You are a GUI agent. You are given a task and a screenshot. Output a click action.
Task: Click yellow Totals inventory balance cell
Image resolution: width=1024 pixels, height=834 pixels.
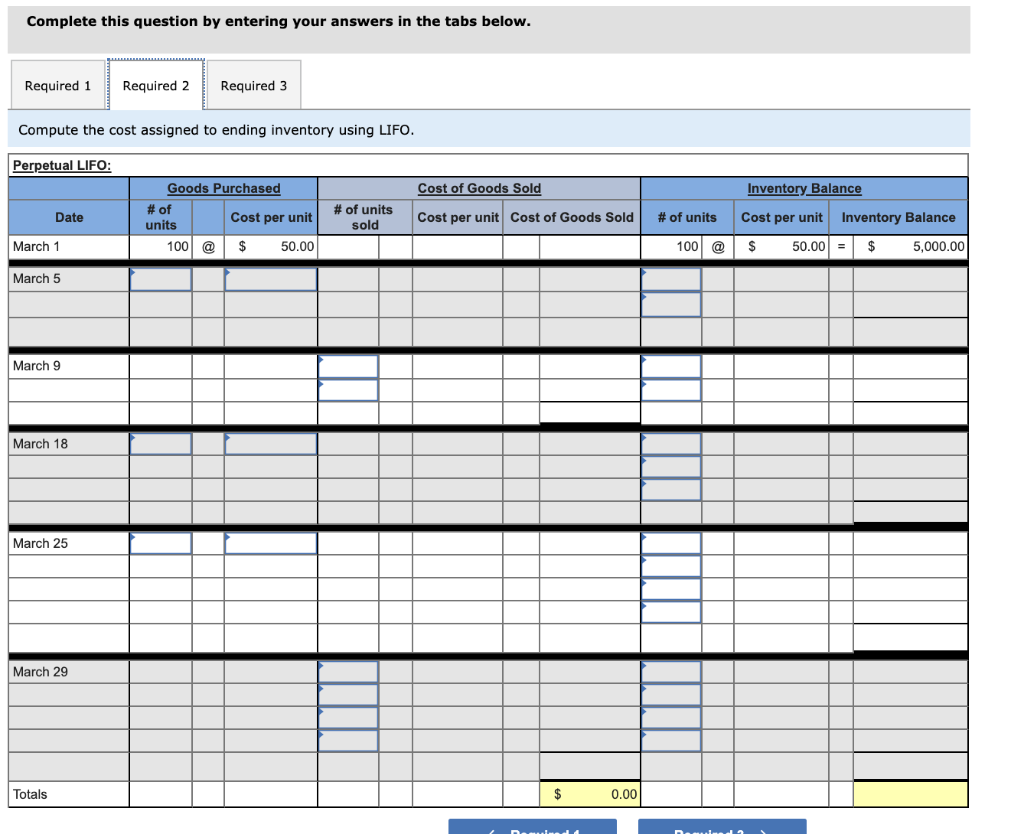click(910, 794)
